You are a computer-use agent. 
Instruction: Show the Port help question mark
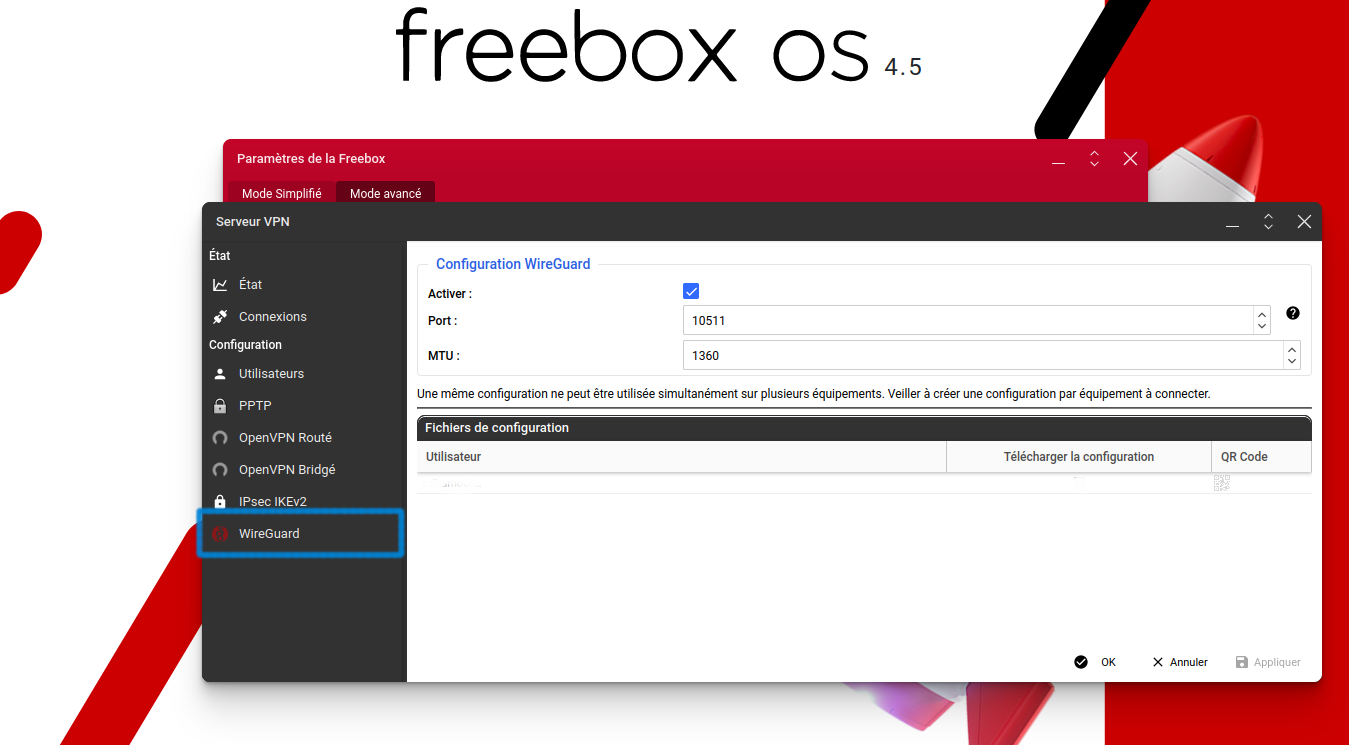(1293, 313)
